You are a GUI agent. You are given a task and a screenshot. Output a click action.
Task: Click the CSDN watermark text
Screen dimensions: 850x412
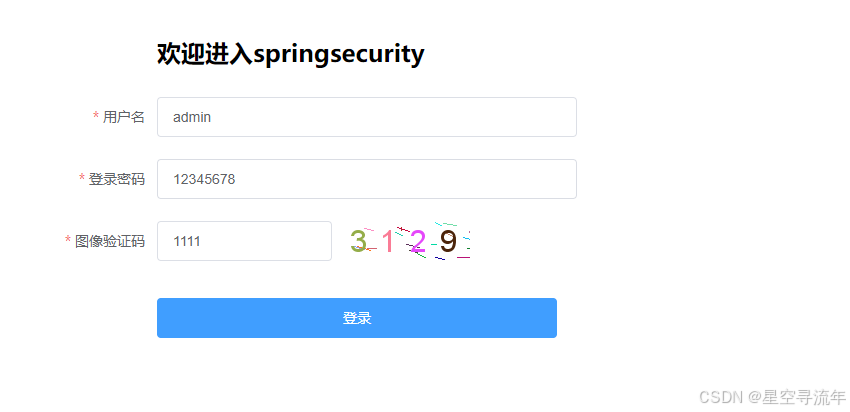coord(720,397)
